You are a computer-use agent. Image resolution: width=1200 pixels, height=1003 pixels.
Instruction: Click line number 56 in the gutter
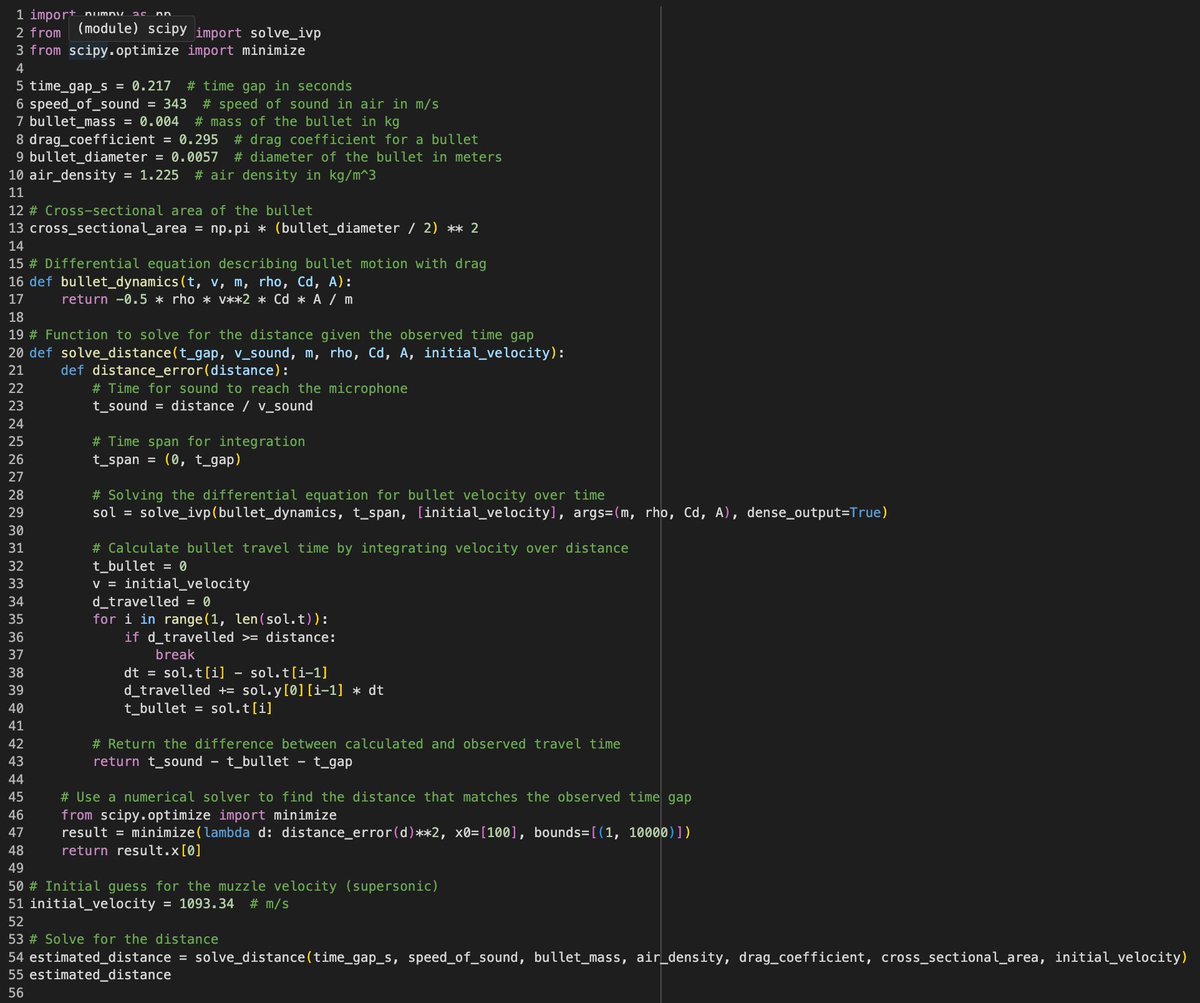click(x=15, y=993)
